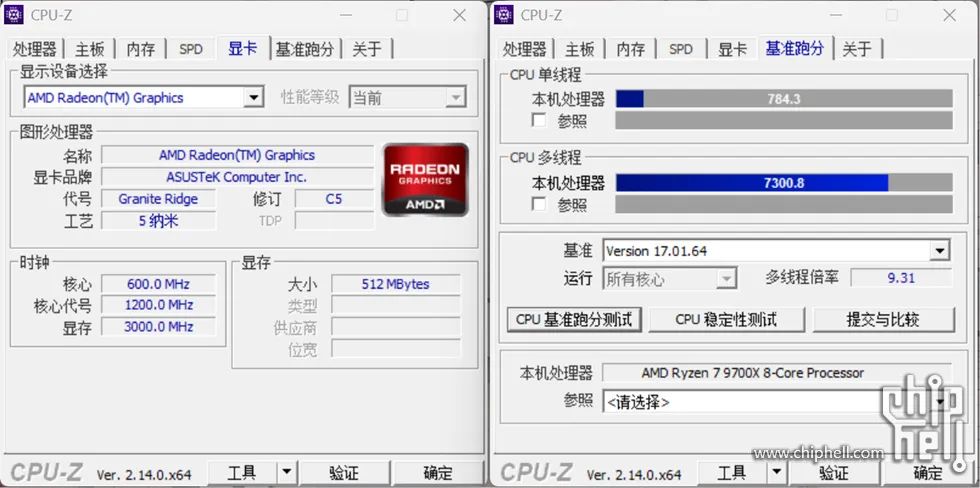The width and height of the screenshot is (980, 488).
Task: Switch to SPD tab in left window
Action: point(191,49)
